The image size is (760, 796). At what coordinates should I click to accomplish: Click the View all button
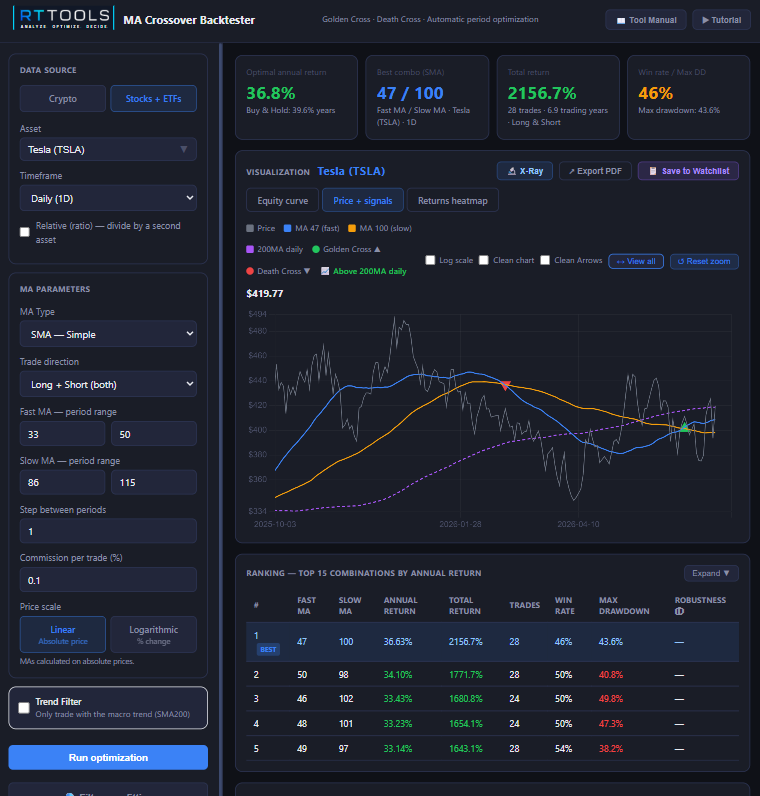(x=636, y=261)
